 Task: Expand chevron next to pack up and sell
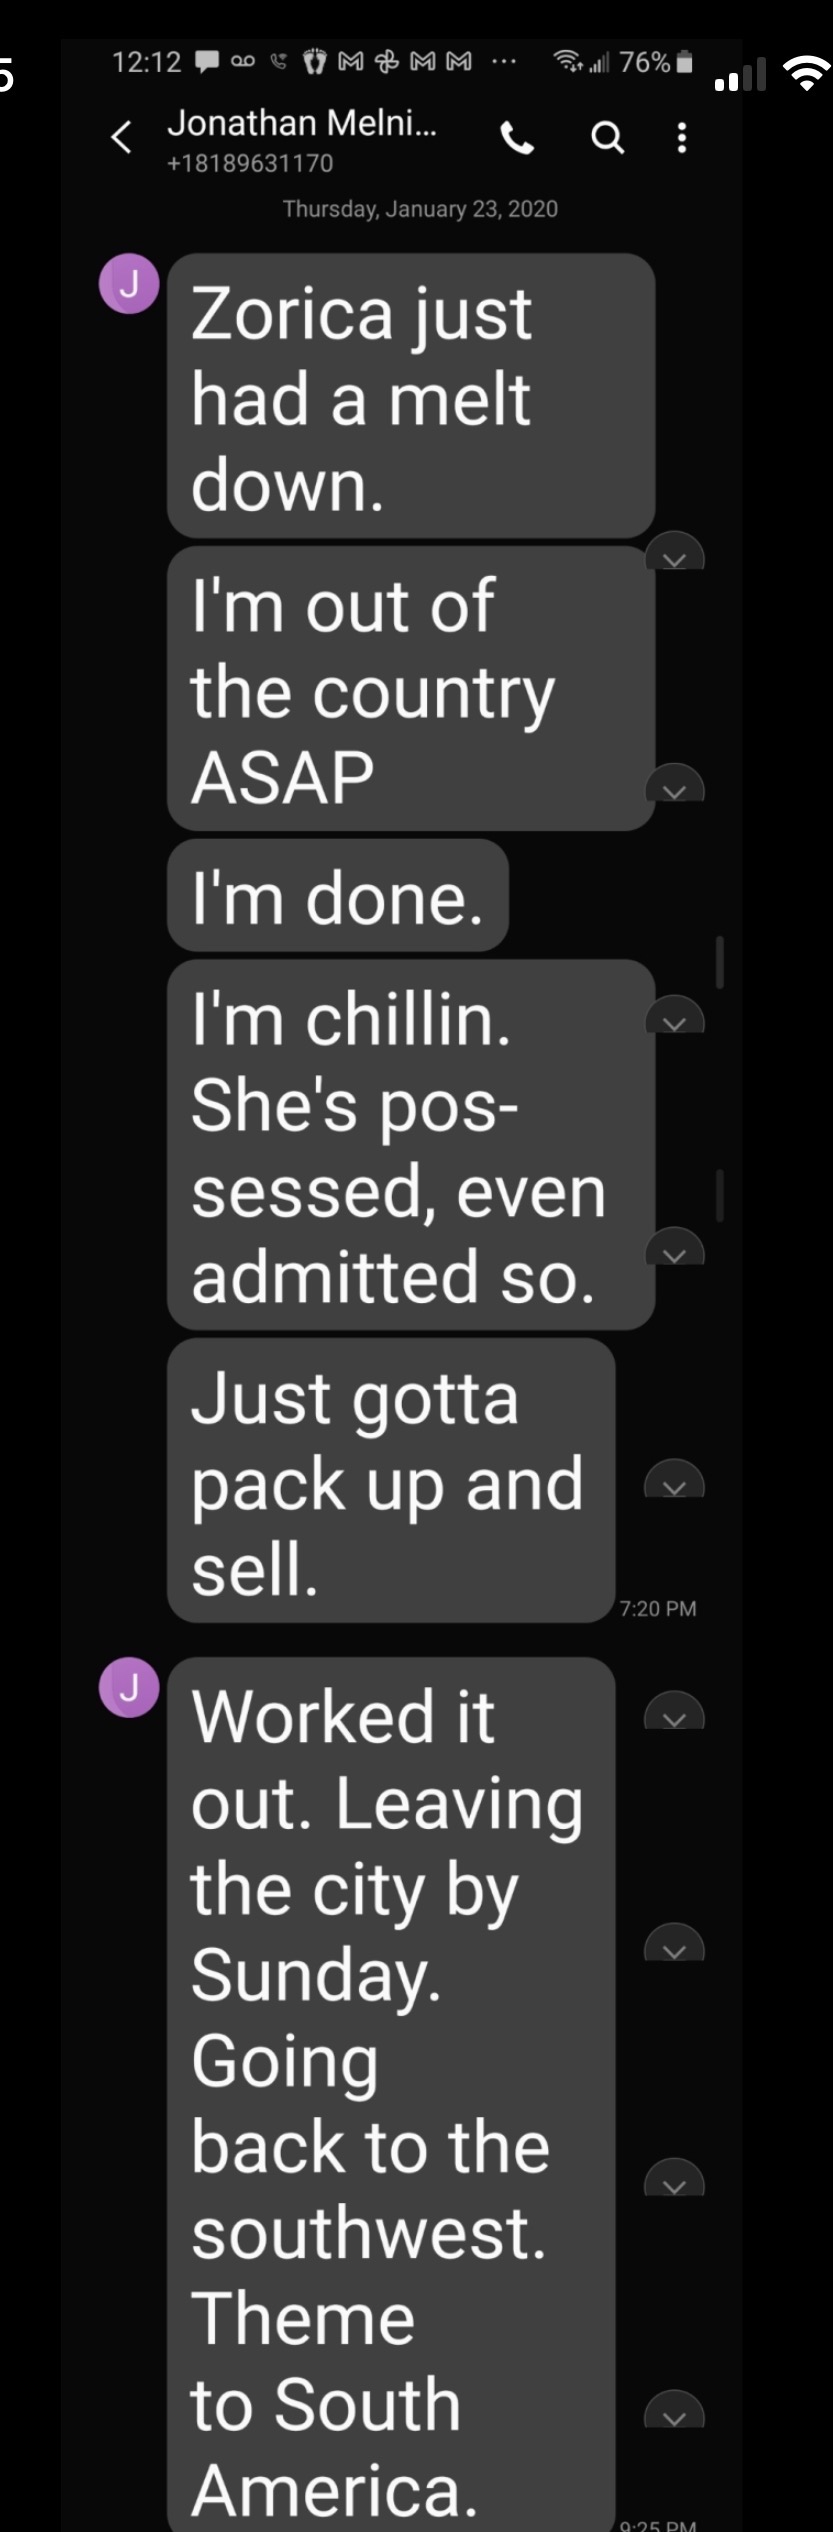click(x=675, y=1479)
